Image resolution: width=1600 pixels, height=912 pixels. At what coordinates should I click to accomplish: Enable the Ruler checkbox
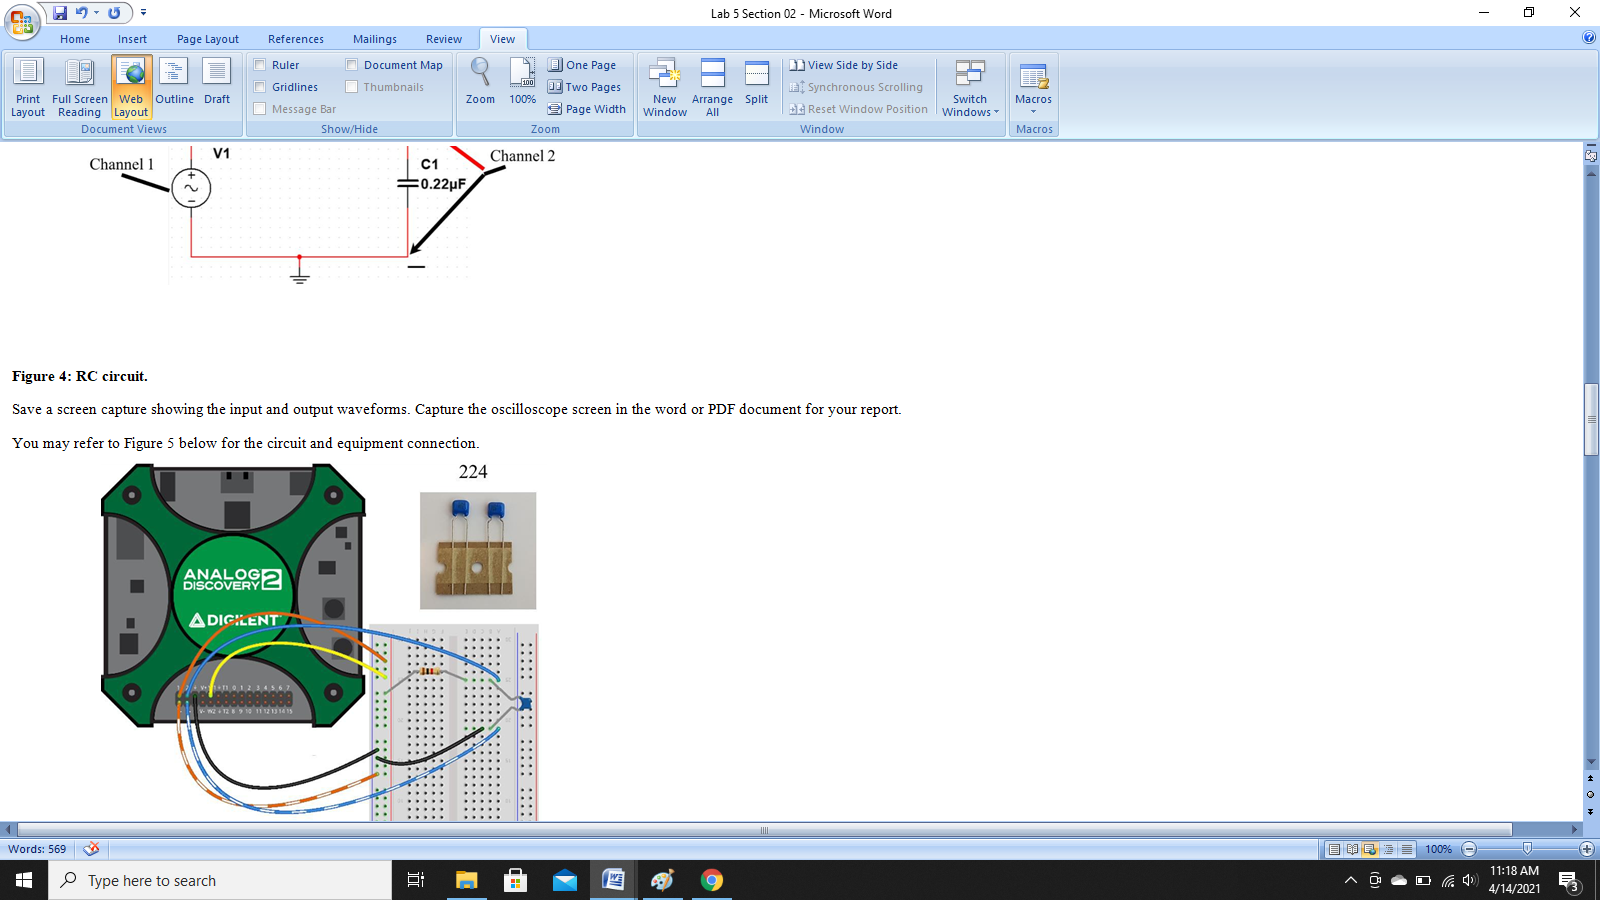(x=262, y=64)
